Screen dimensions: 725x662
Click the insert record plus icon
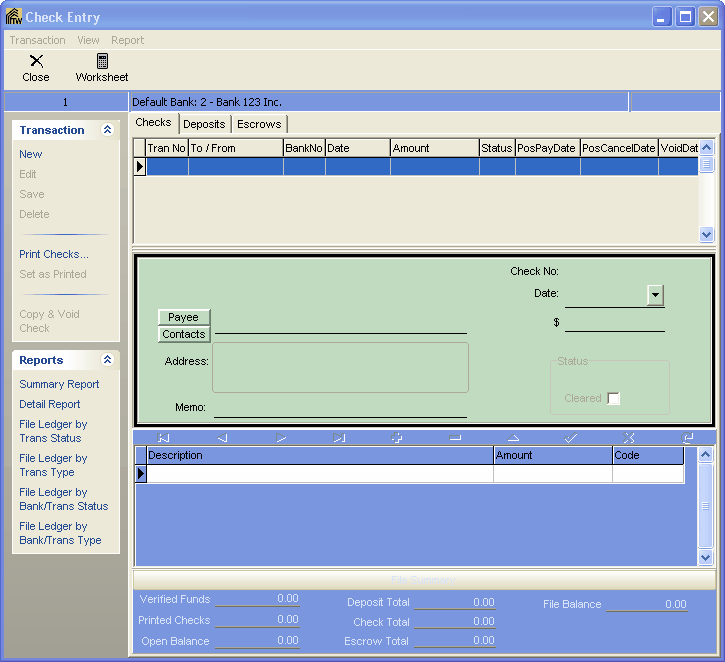click(x=397, y=438)
